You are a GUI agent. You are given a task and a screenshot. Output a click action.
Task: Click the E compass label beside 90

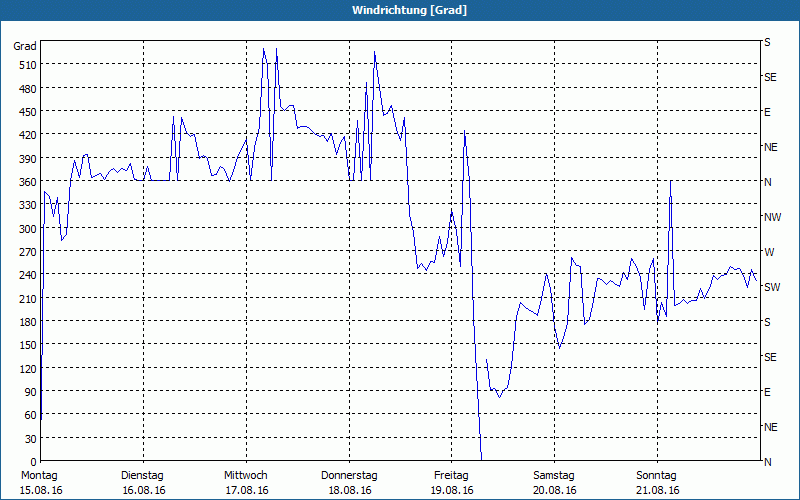(767, 392)
